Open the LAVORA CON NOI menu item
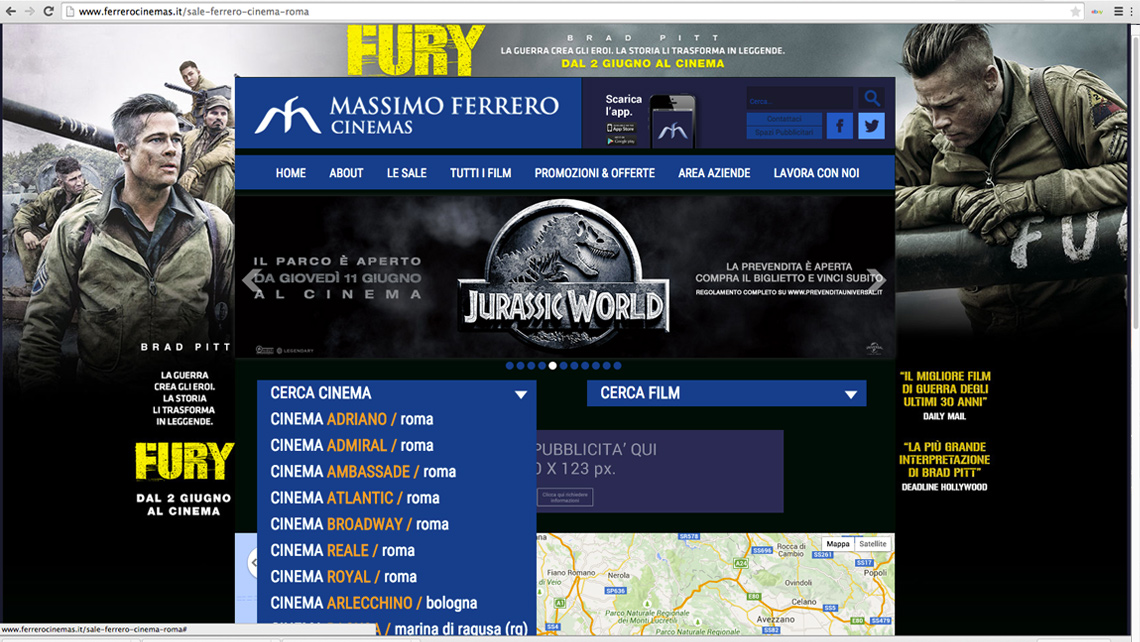 tap(816, 173)
